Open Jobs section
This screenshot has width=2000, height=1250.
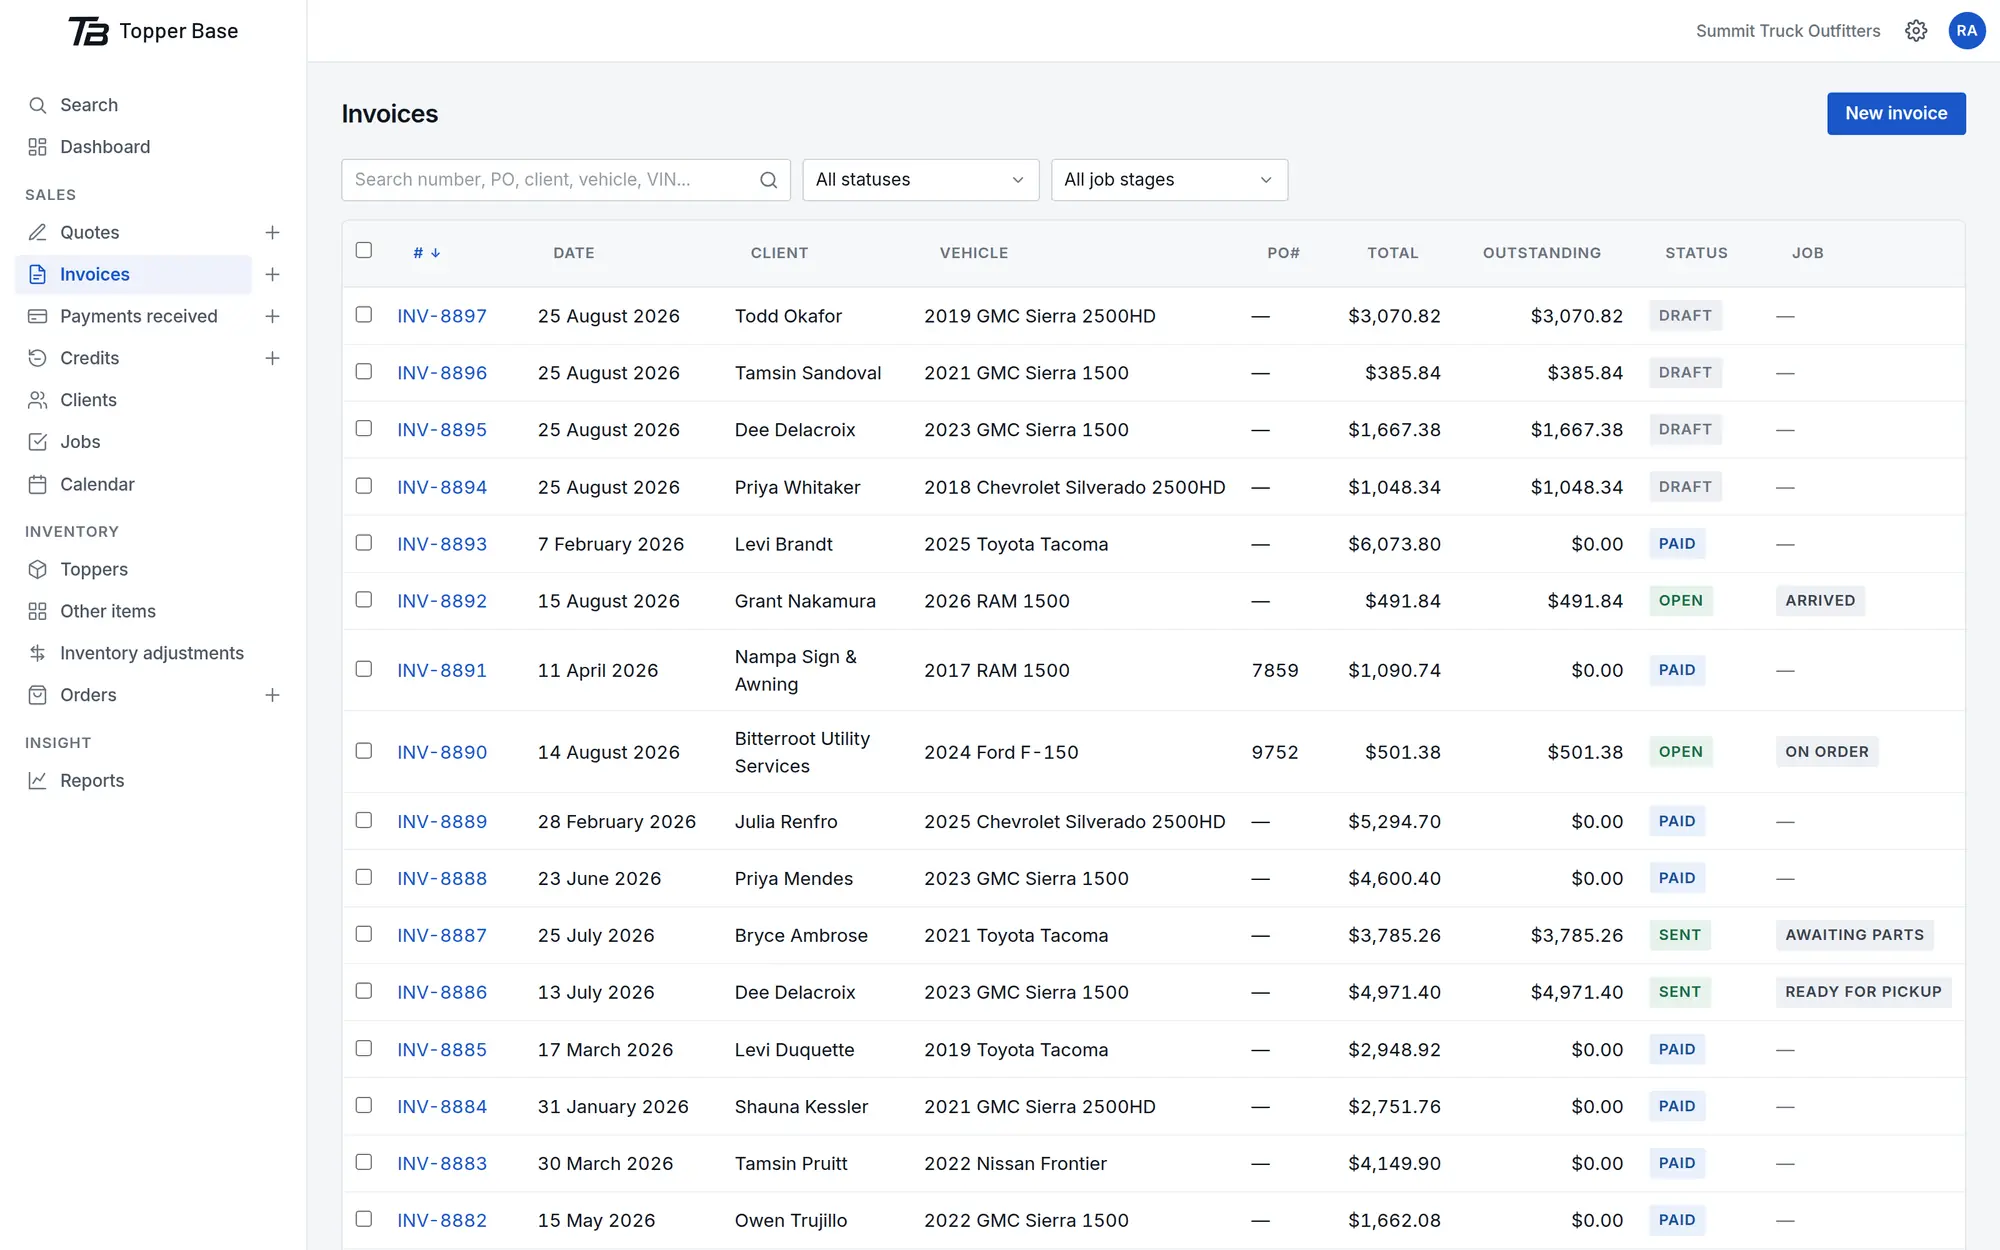[x=80, y=442]
